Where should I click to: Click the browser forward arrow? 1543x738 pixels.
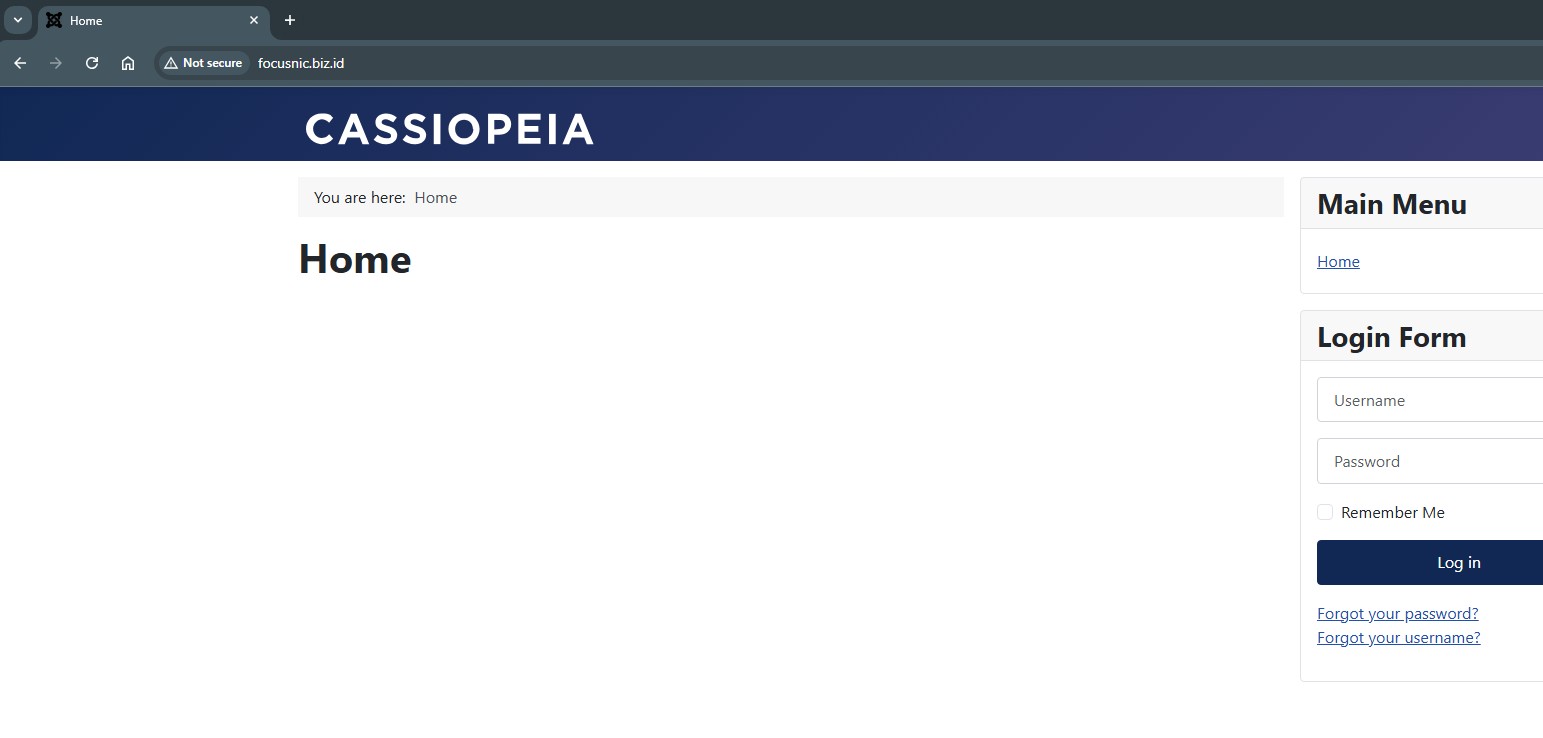(x=56, y=63)
